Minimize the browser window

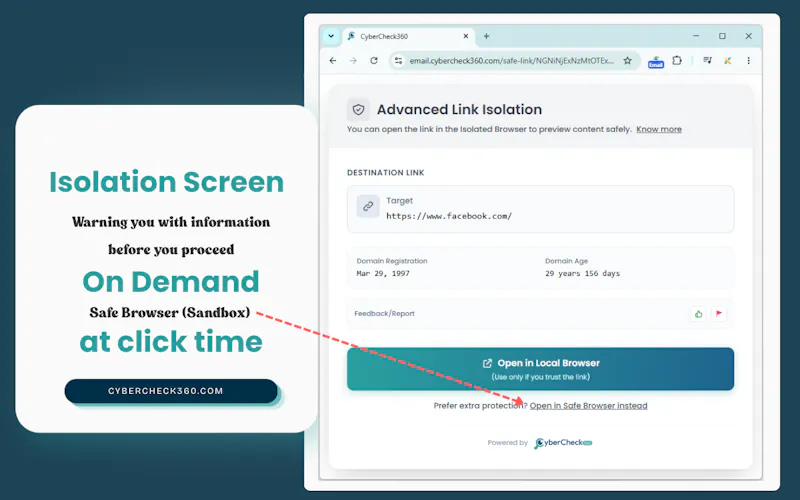696,36
